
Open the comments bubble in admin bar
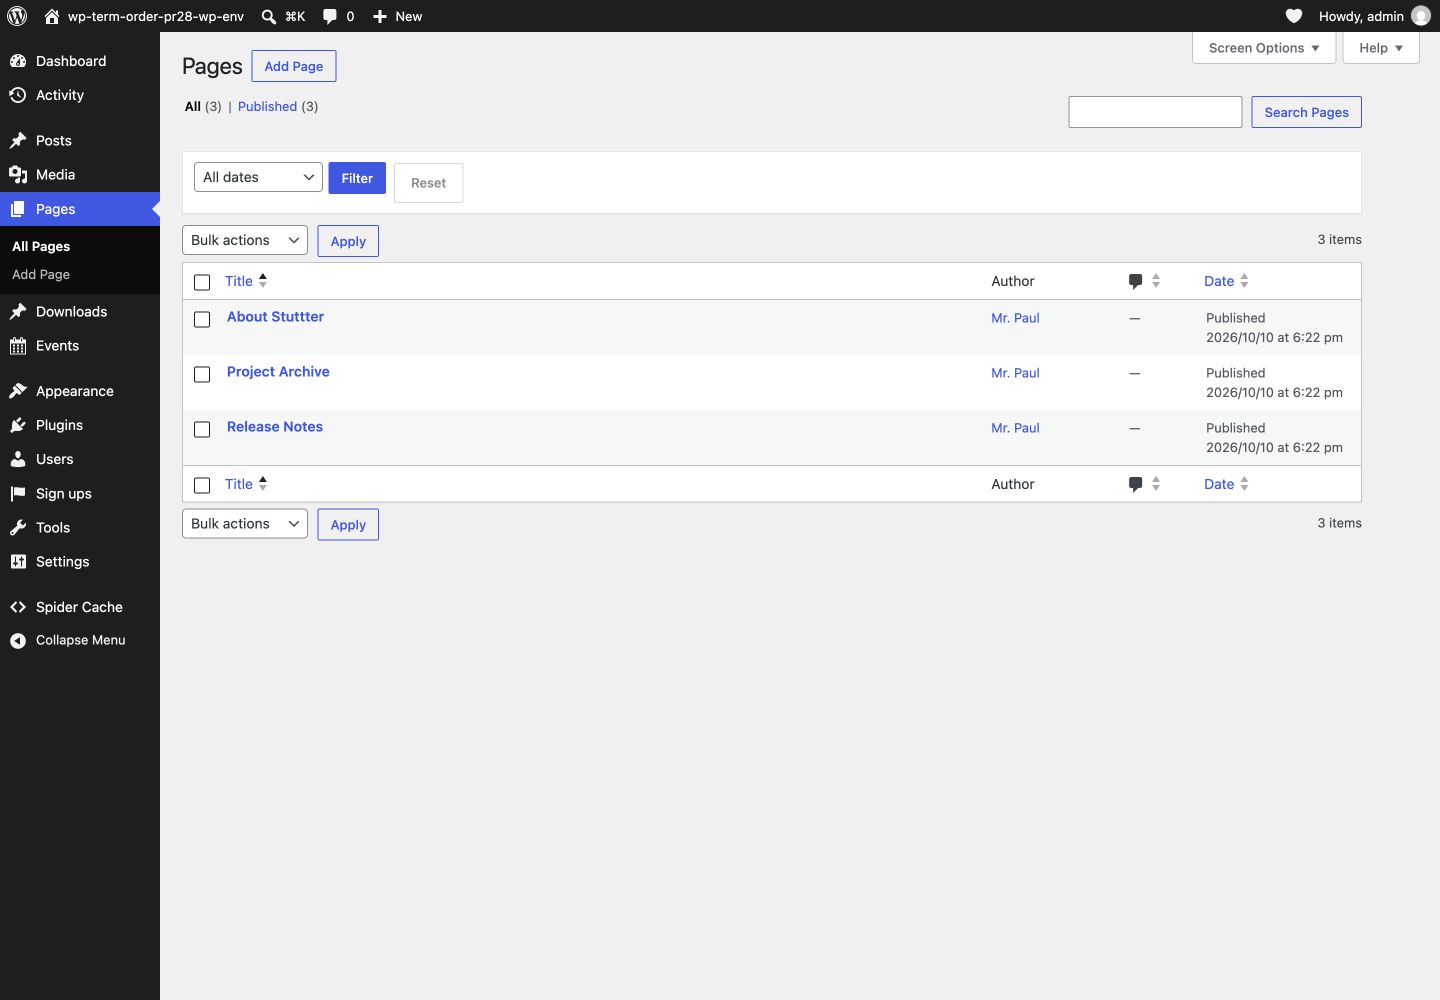click(x=330, y=16)
